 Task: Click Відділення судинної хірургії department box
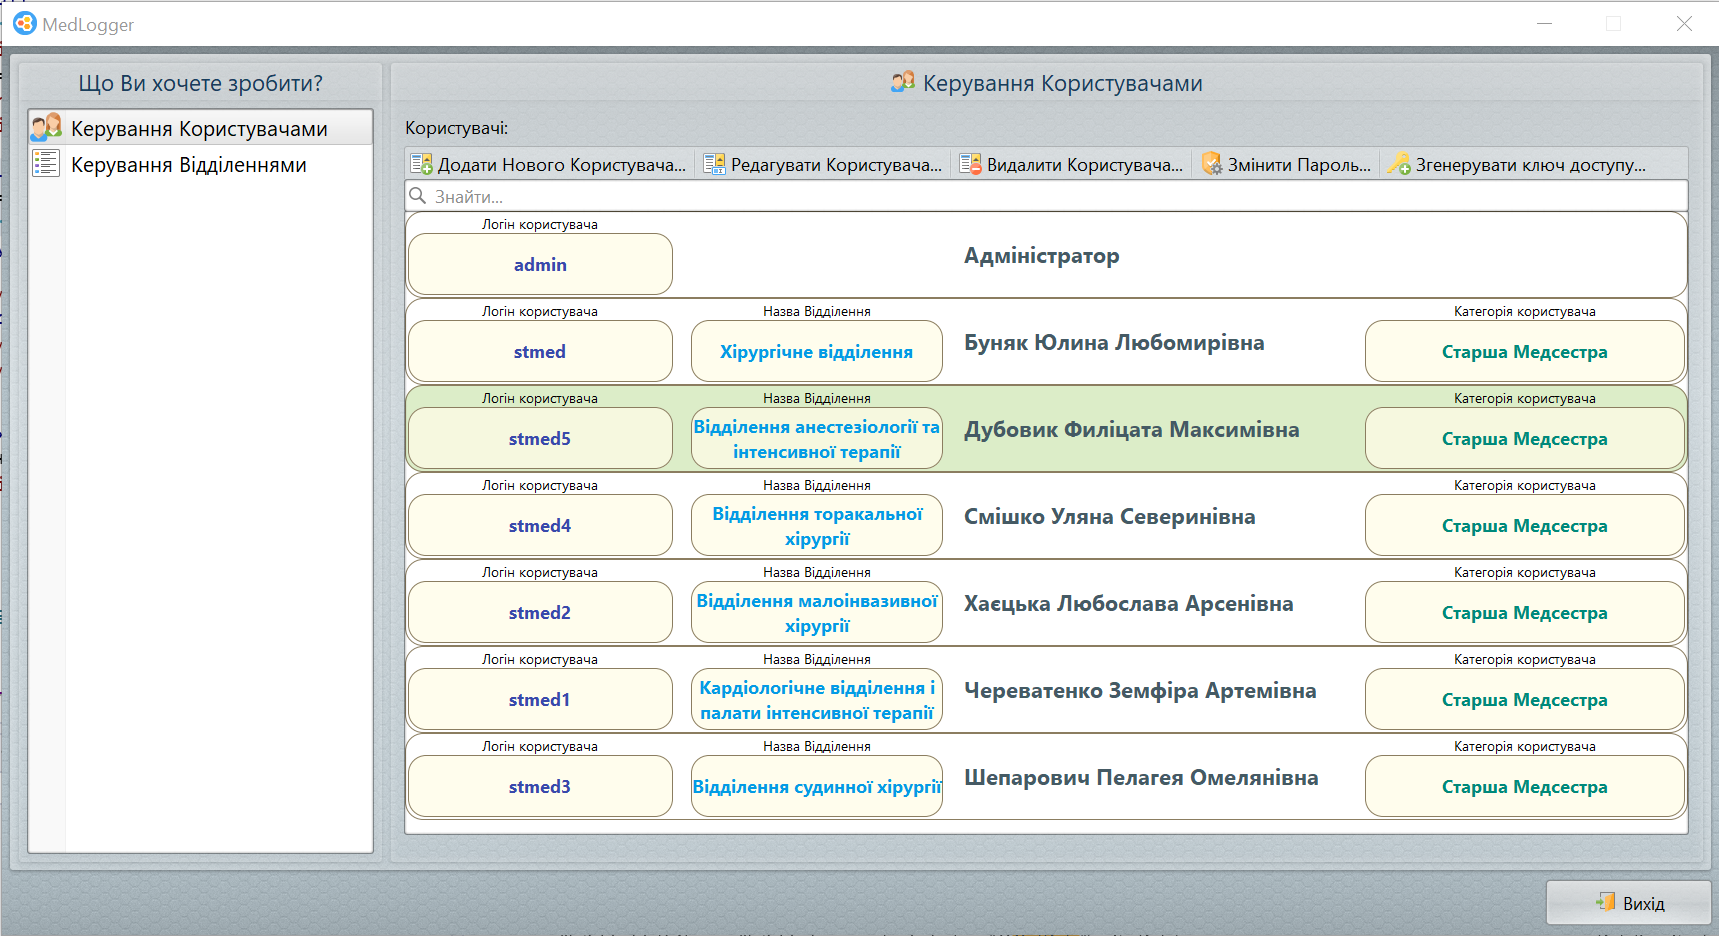coord(816,787)
